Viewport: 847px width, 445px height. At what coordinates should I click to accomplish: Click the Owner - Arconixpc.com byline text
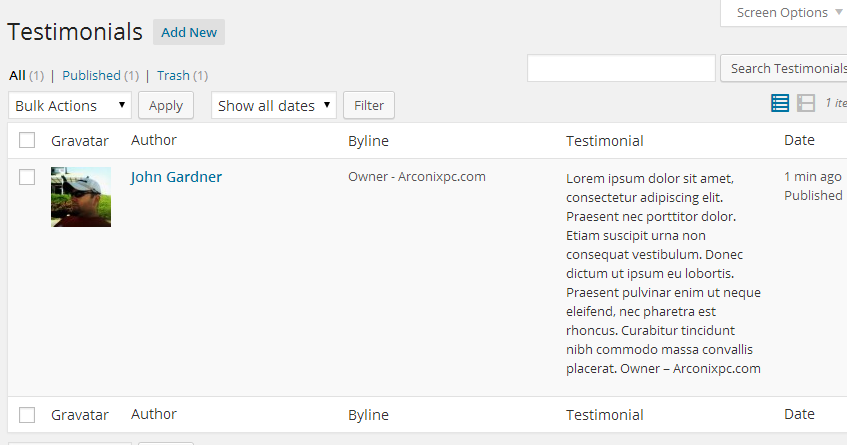(x=417, y=177)
